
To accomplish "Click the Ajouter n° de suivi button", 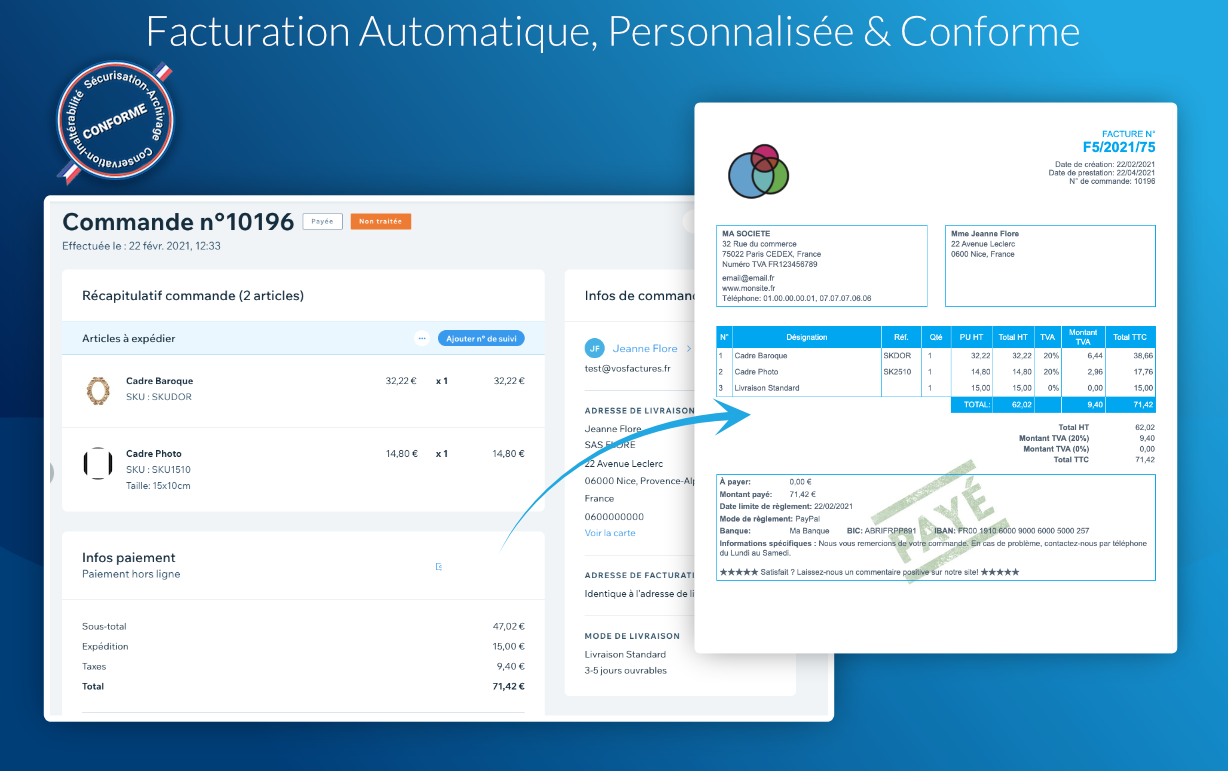I will click(x=483, y=338).
